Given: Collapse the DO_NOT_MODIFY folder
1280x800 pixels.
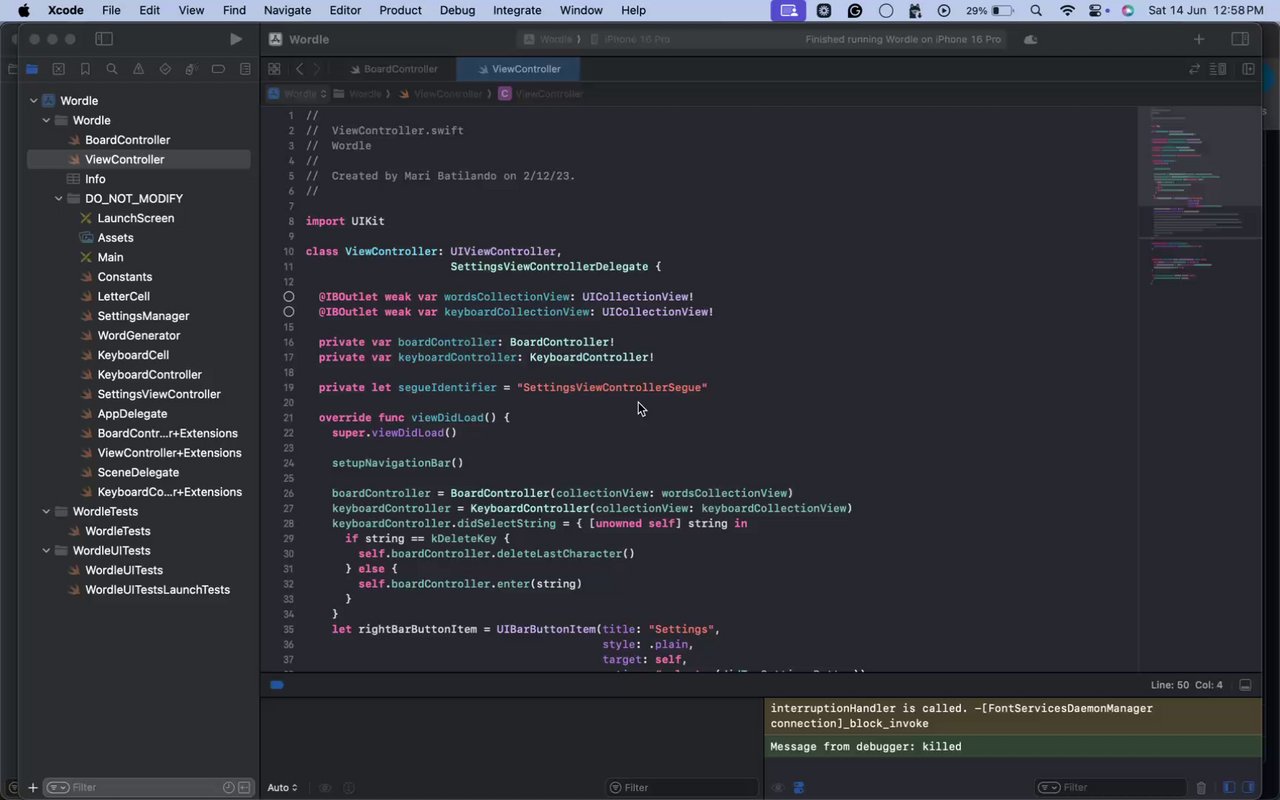Looking at the screenshot, I should coord(59,198).
